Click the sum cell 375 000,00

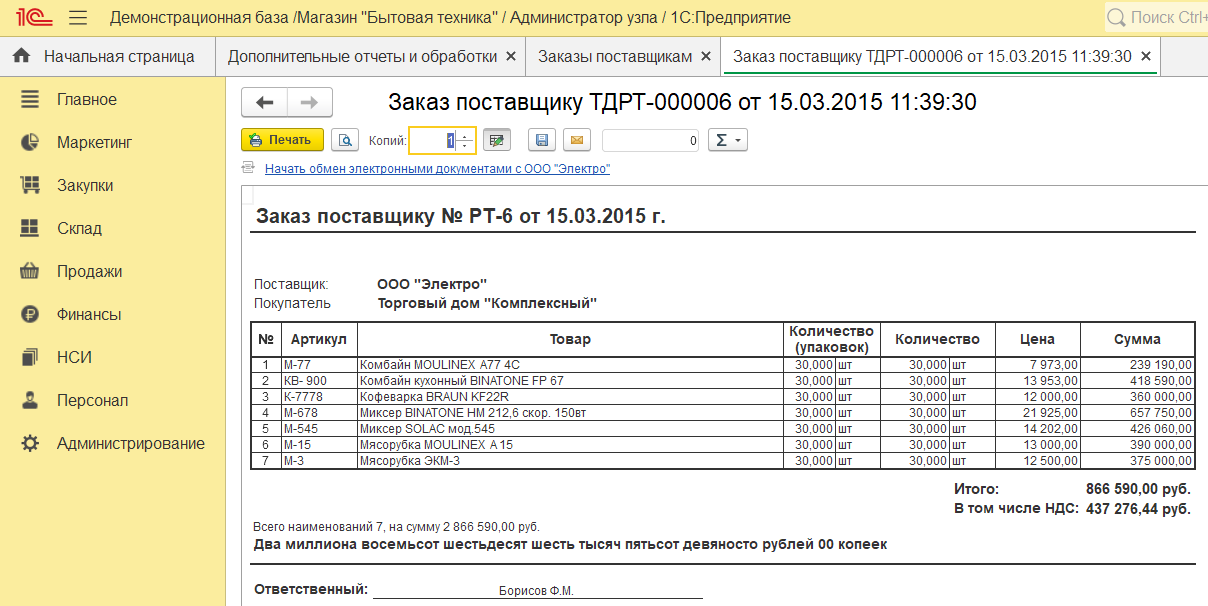tap(1137, 461)
